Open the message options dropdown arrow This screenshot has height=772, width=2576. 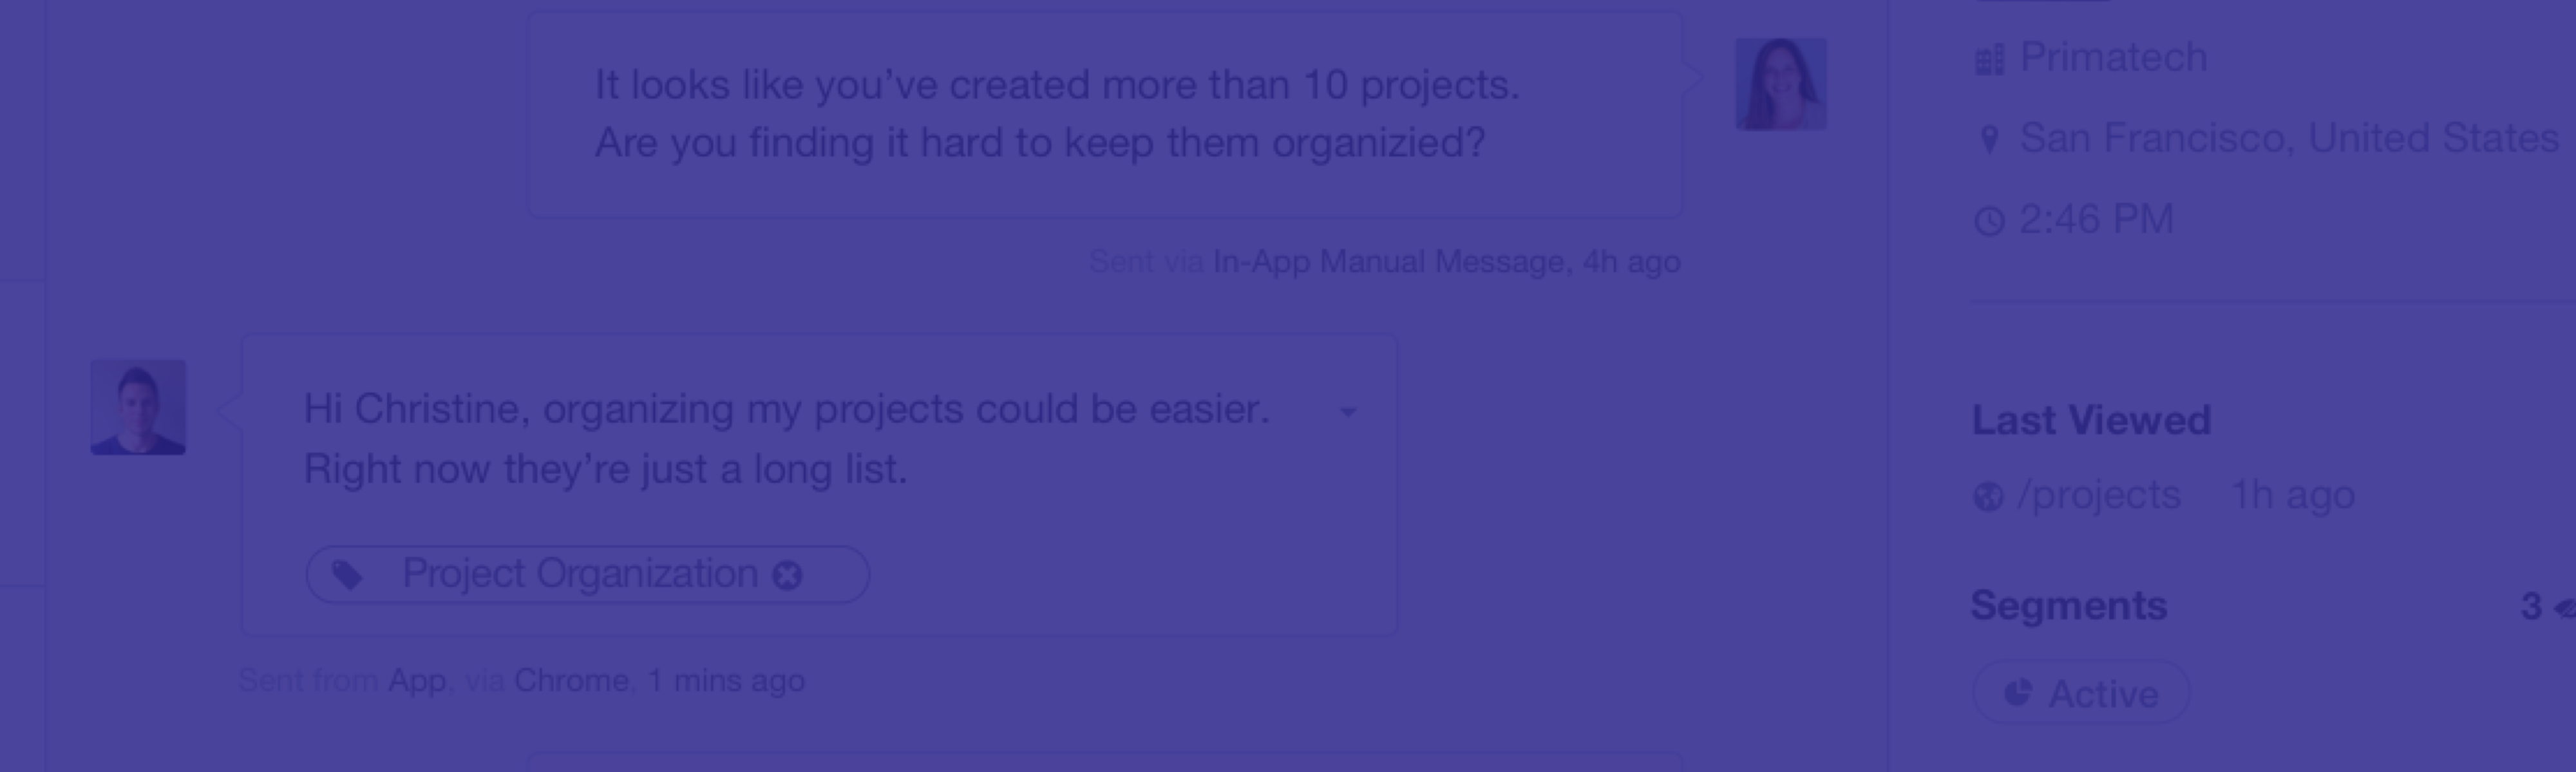1348,412
